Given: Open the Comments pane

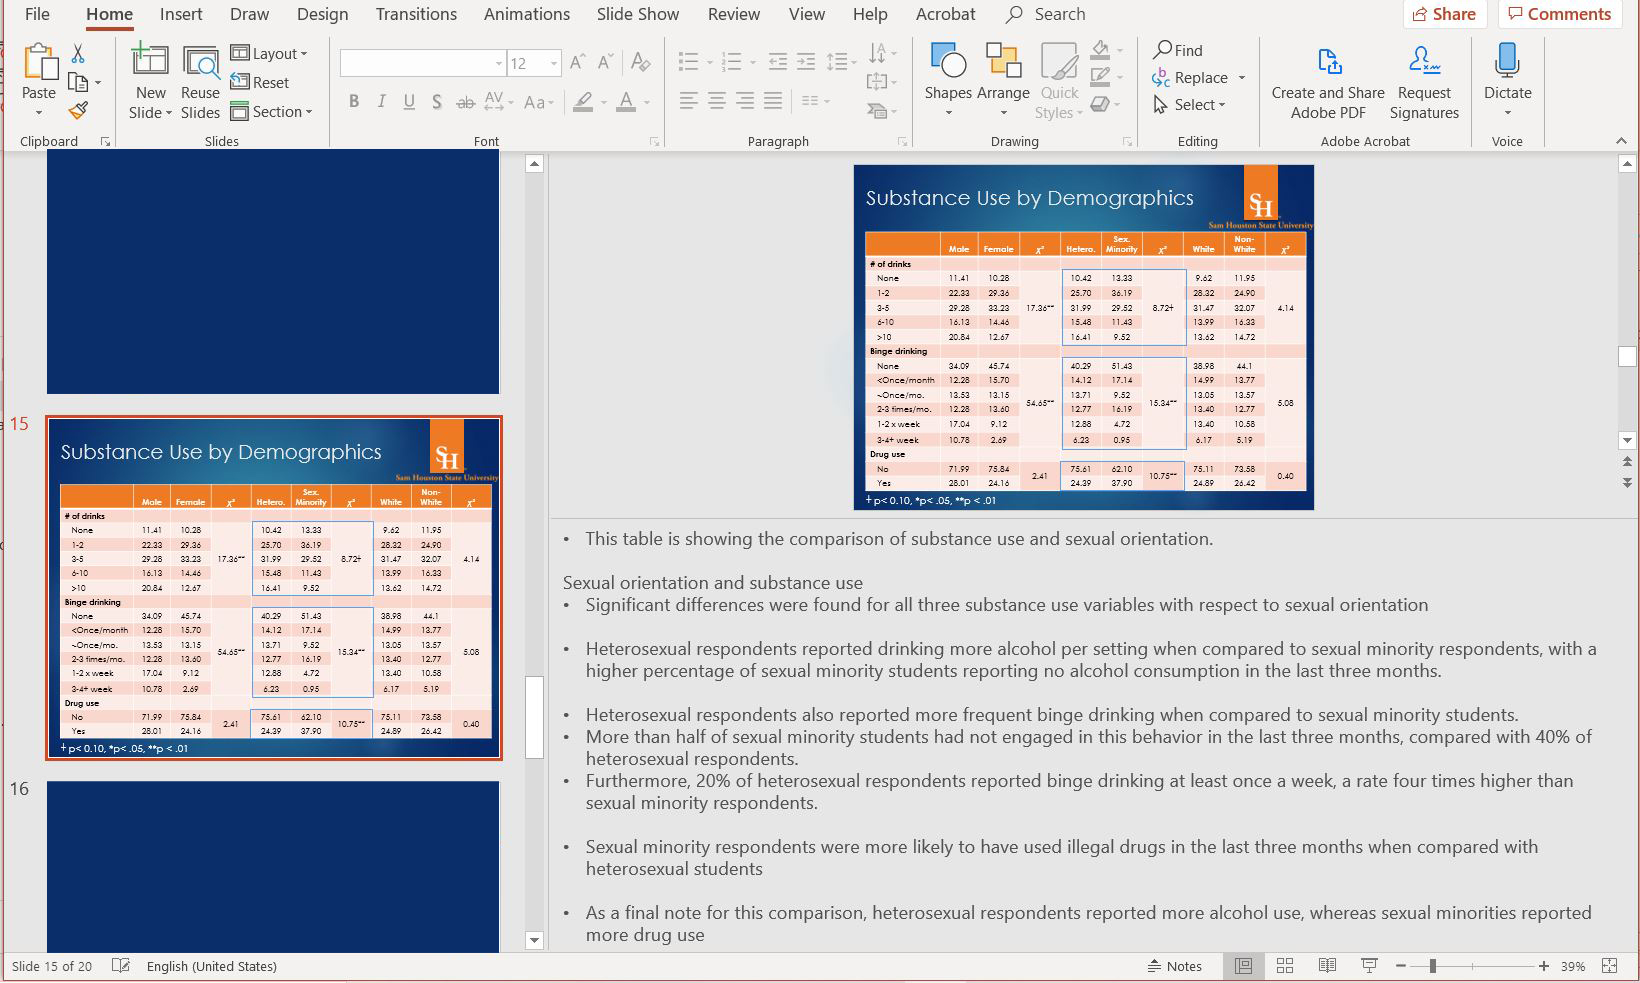Looking at the screenshot, I should click(1559, 14).
